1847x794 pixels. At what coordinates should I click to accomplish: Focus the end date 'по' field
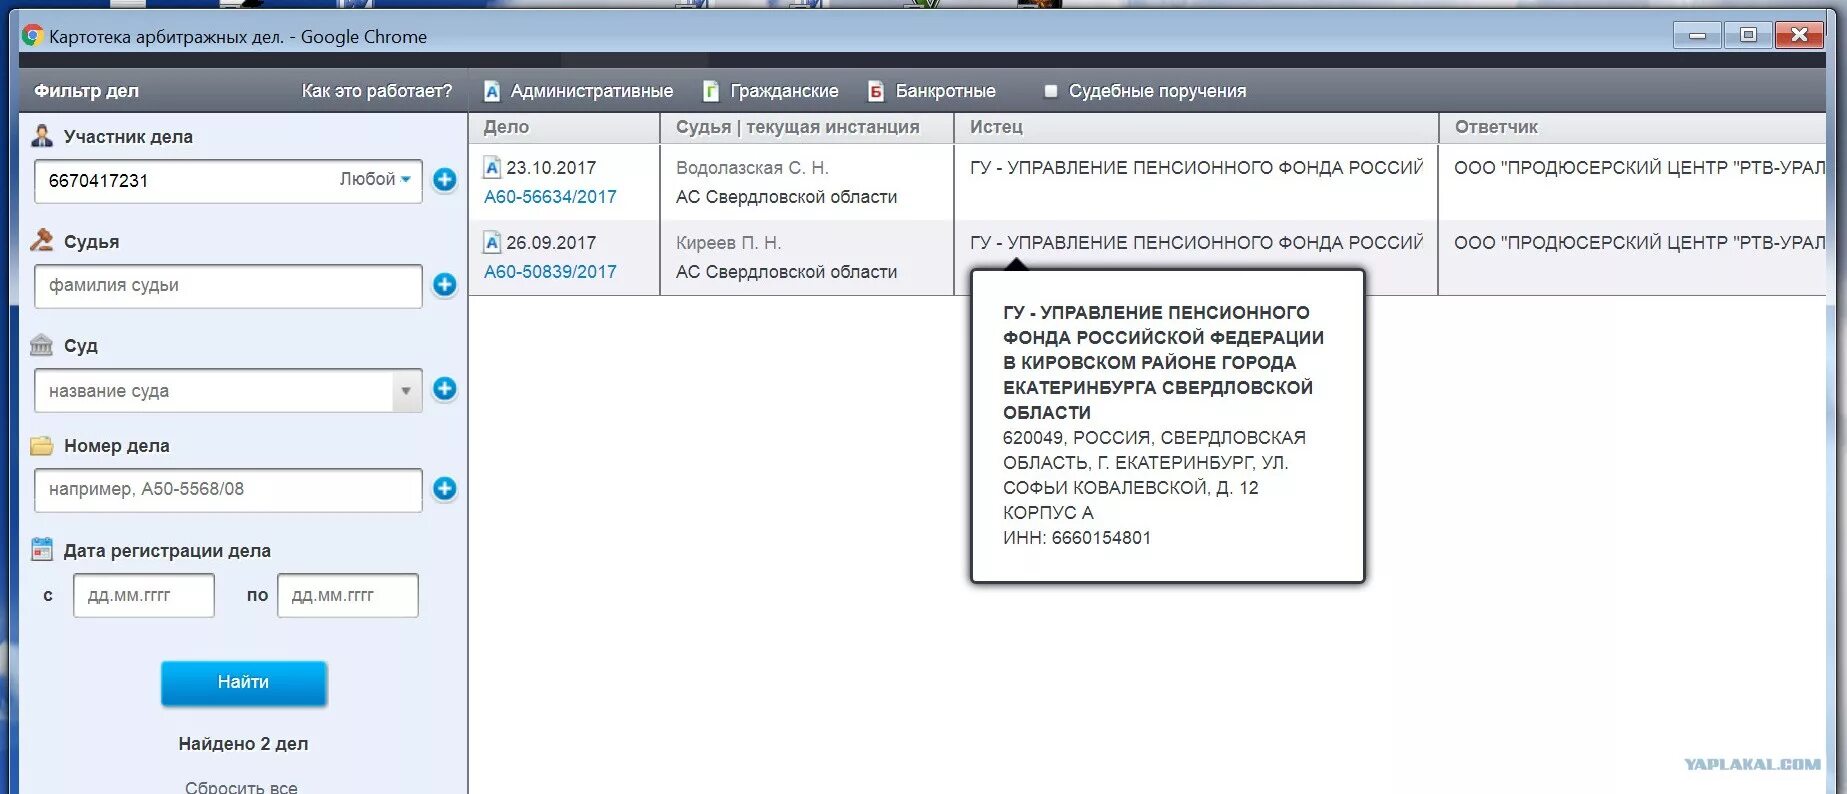coord(348,595)
